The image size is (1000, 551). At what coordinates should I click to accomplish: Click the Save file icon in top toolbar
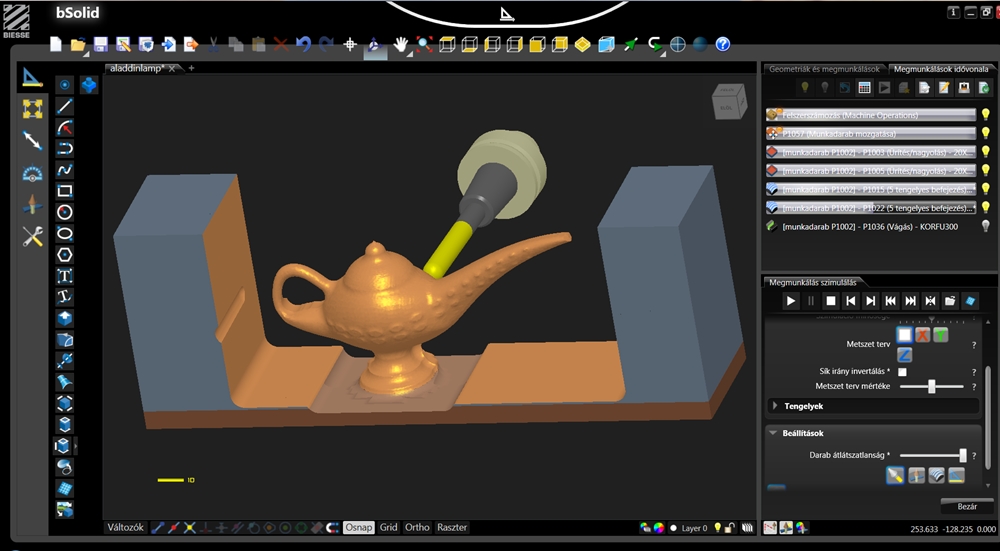click(x=100, y=44)
